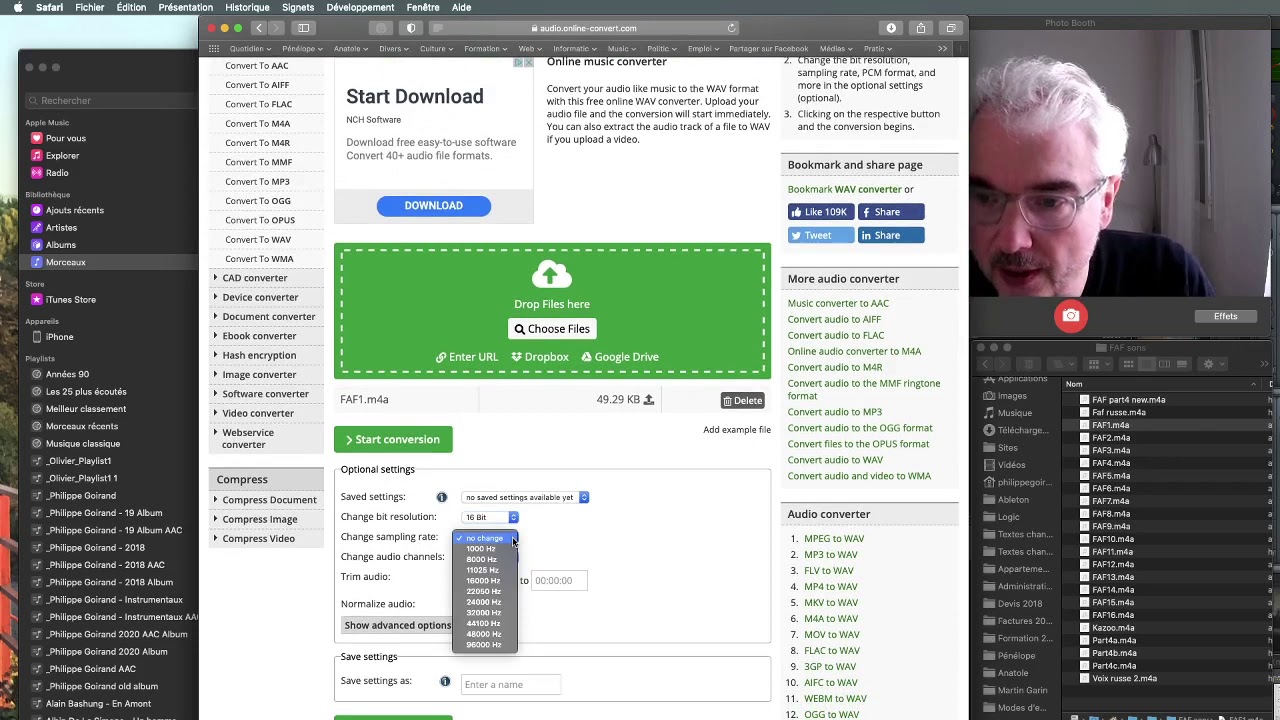Image resolution: width=1280 pixels, height=720 pixels.
Task: Open the Saved settings dropdown
Action: [x=526, y=497]
